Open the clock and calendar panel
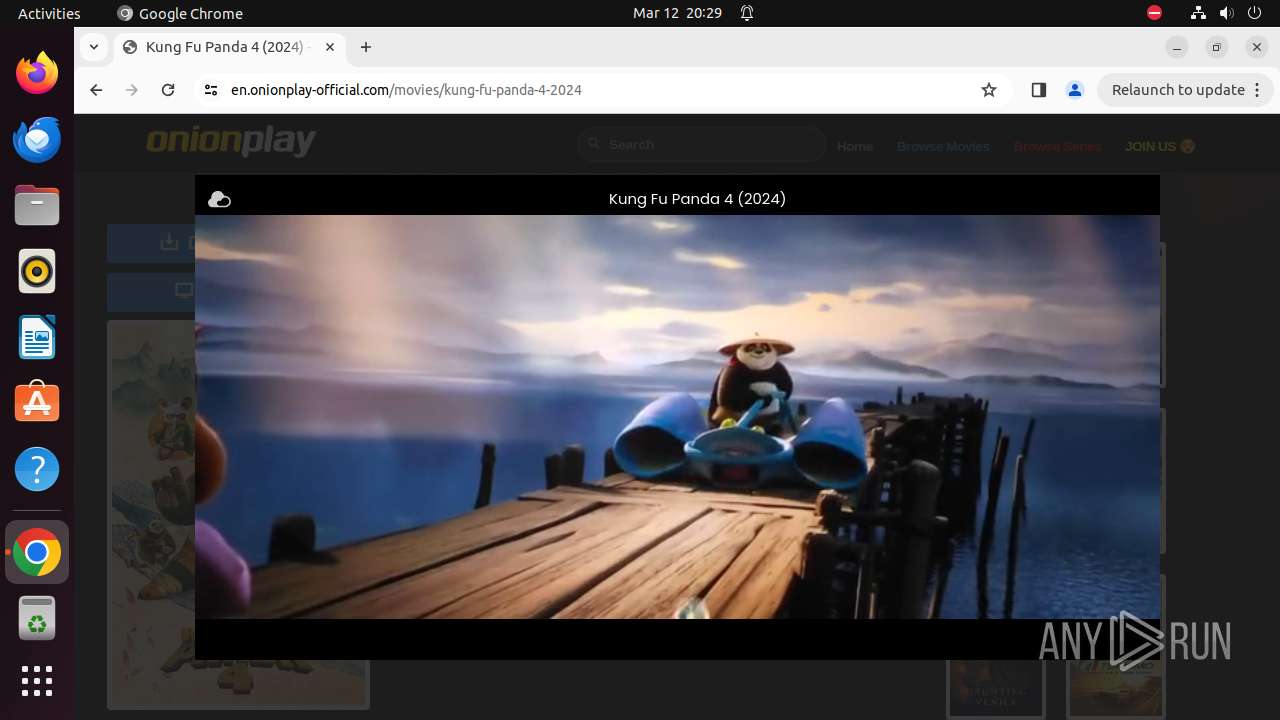 (677, 13)
